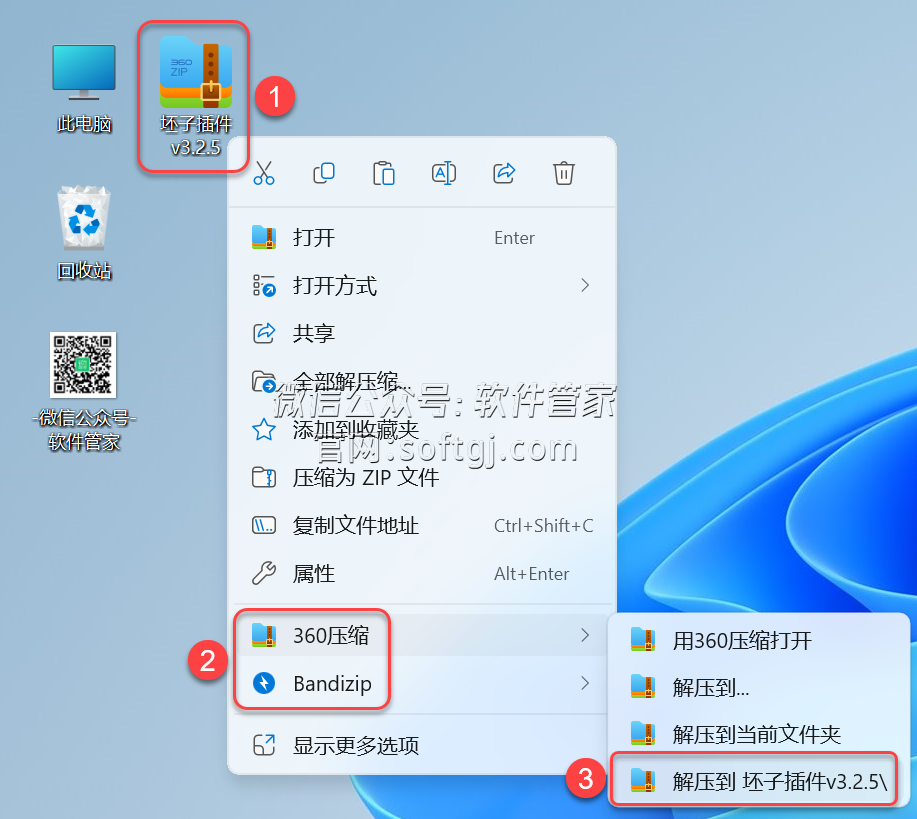Click the Delete trash can icon
This screenshot has width=917, height=819.
coord(564,173)
